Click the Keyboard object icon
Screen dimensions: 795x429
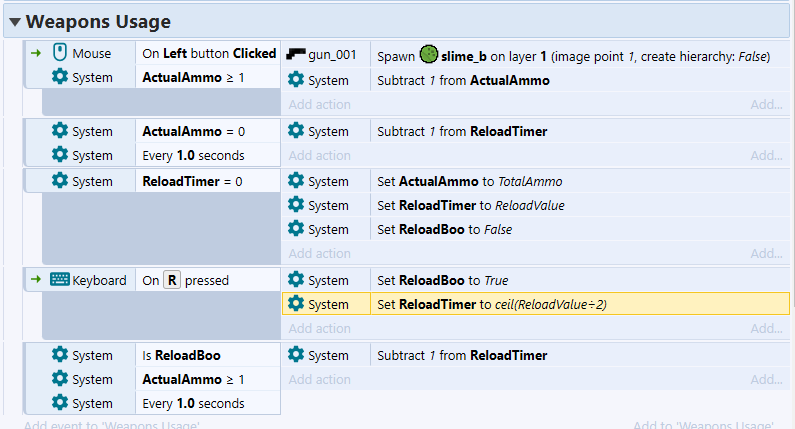coord(60,279)
